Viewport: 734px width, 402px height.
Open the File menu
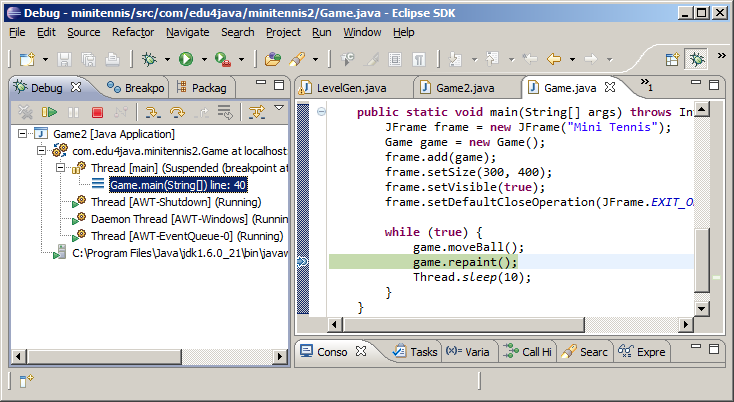(17, 32)
